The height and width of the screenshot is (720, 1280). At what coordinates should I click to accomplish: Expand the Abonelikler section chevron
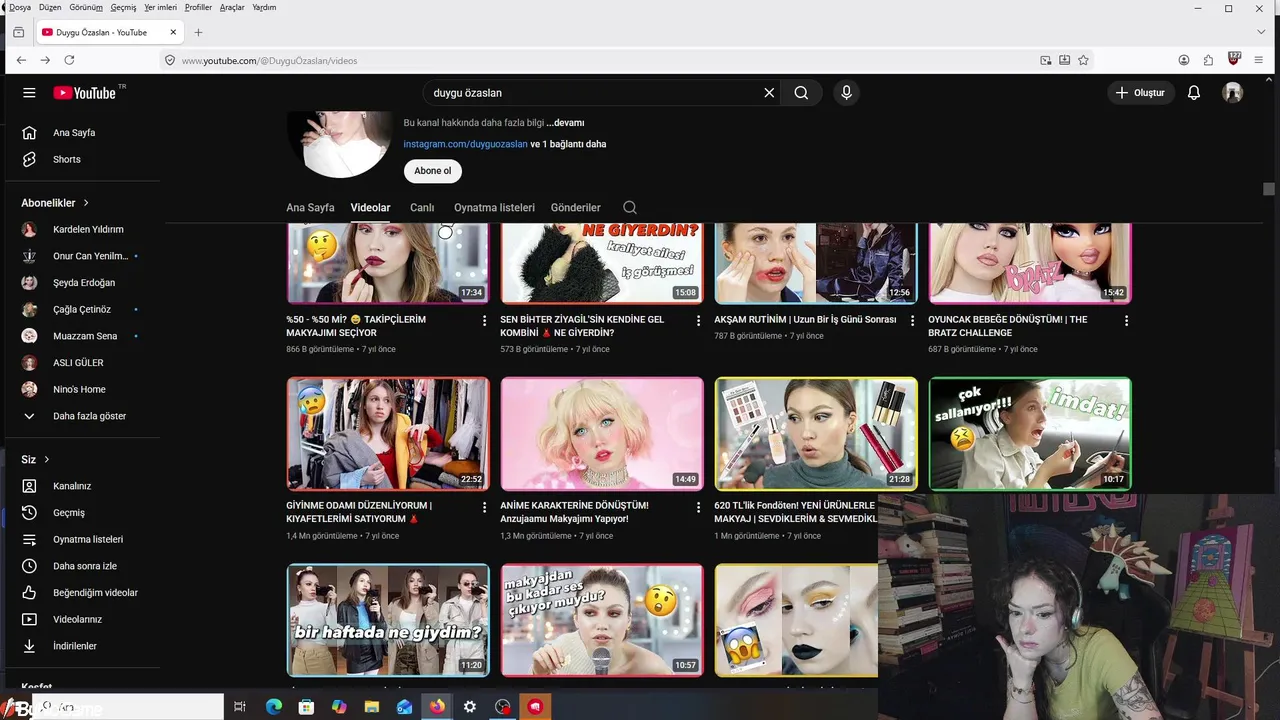86,203
